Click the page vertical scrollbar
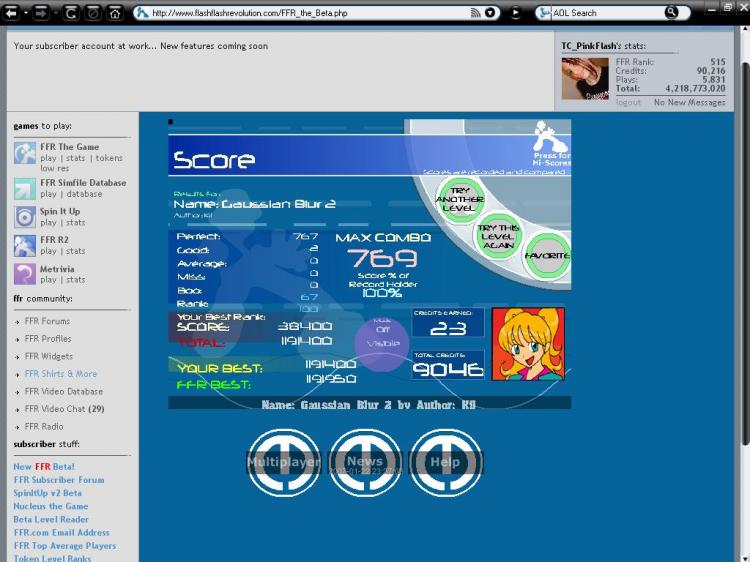This screenshot has width=750, height=562. coord(744,253)
